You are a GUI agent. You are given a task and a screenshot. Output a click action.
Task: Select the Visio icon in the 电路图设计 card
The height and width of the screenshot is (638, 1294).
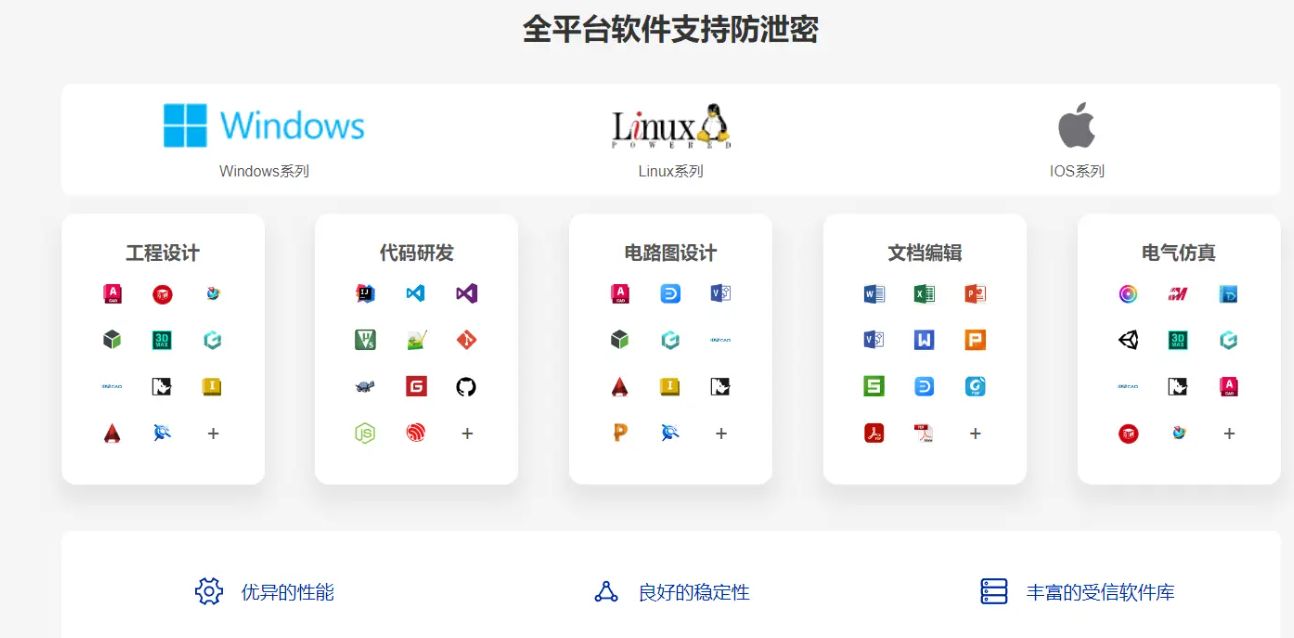pos(720,294)
